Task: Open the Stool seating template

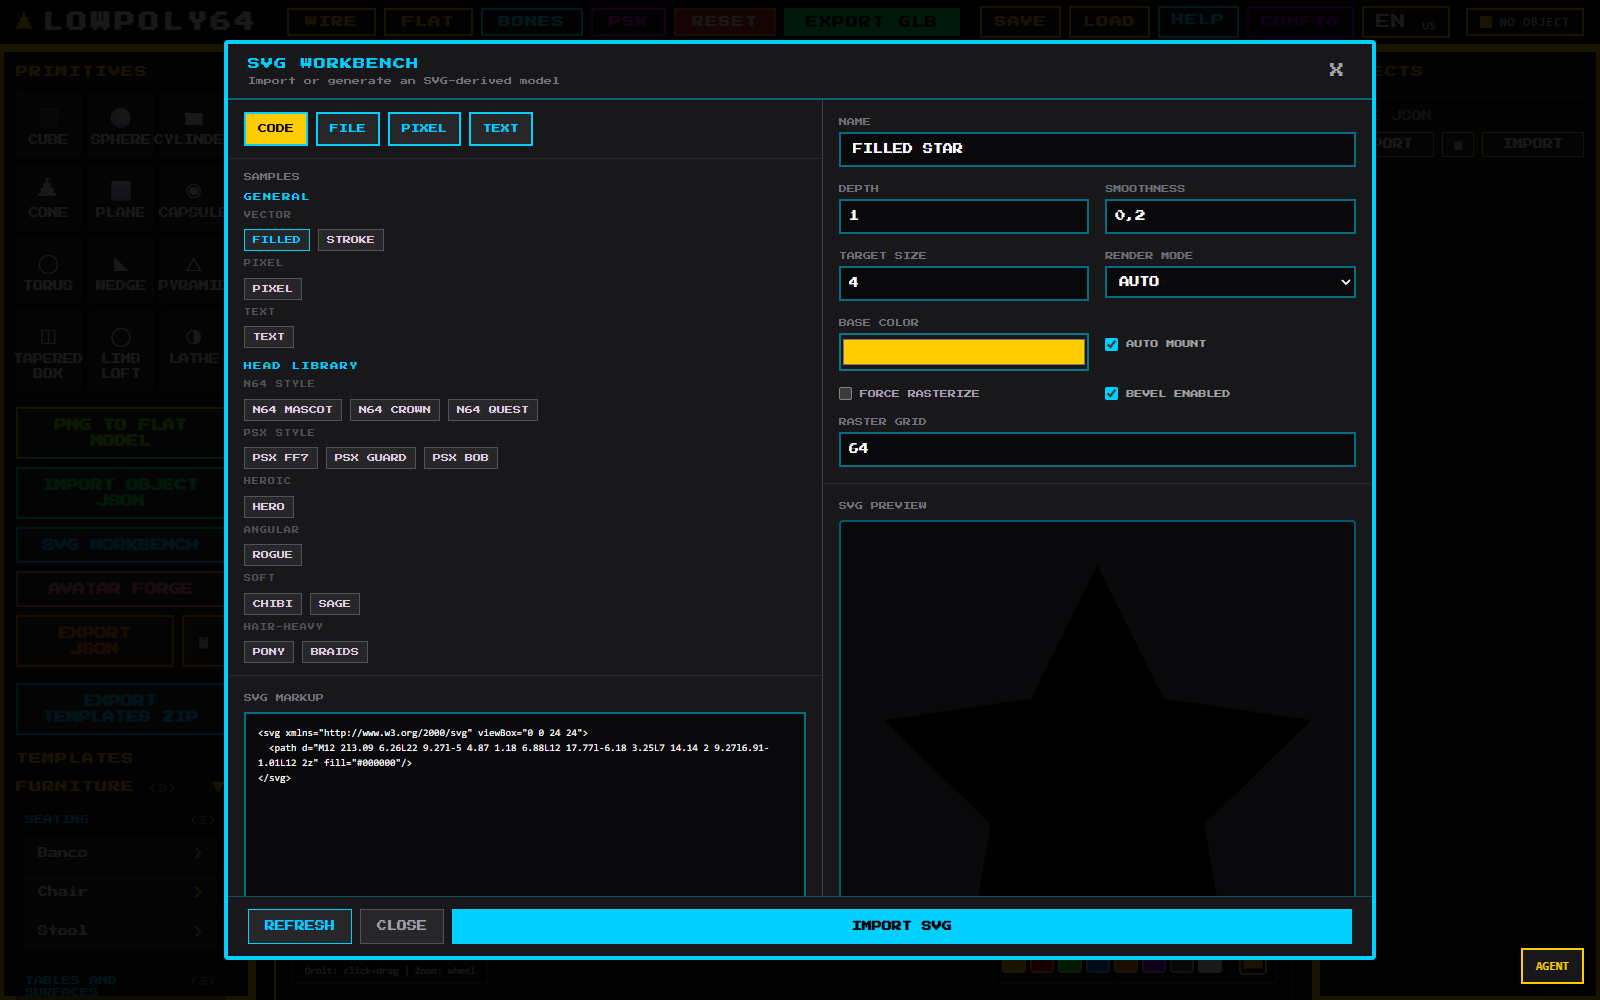Action: pyautogui.click(x=120, y=931)
